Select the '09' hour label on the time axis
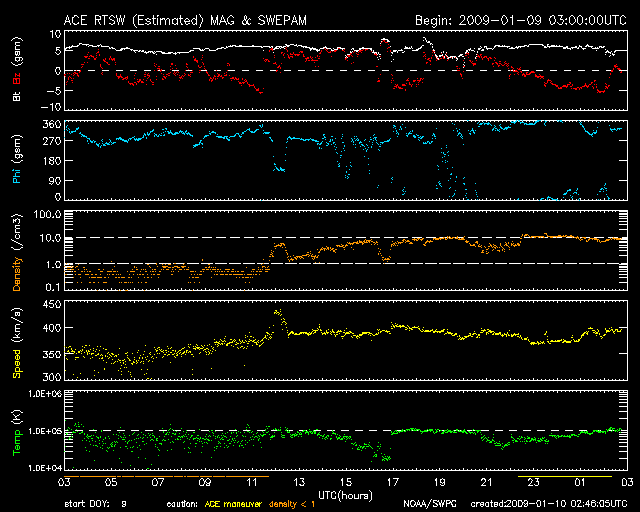The height and width of the screenshot is (512, 640). point(205,483)
